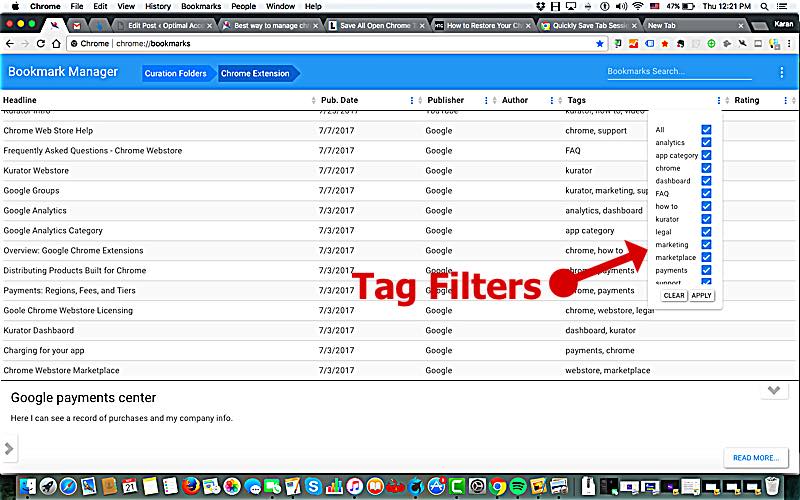Click the Evernote elephant extension icon

coord(680,44)
